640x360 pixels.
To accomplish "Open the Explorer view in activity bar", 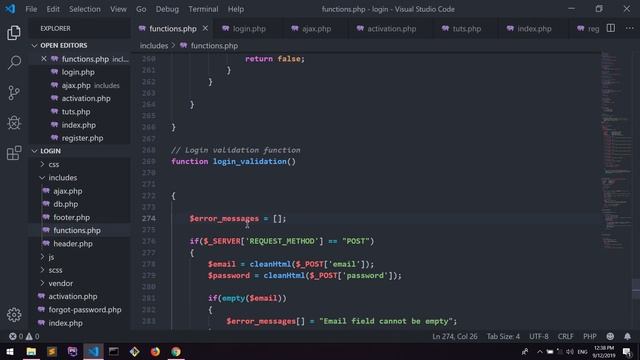I will pos(14,33).
